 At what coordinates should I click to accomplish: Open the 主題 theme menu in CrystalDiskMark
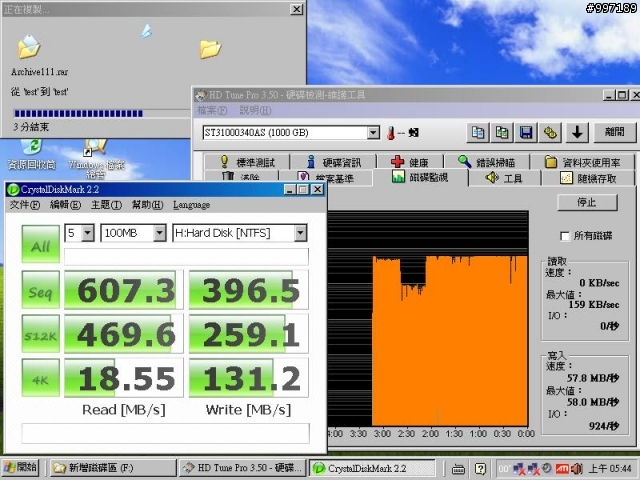(106, 204)
